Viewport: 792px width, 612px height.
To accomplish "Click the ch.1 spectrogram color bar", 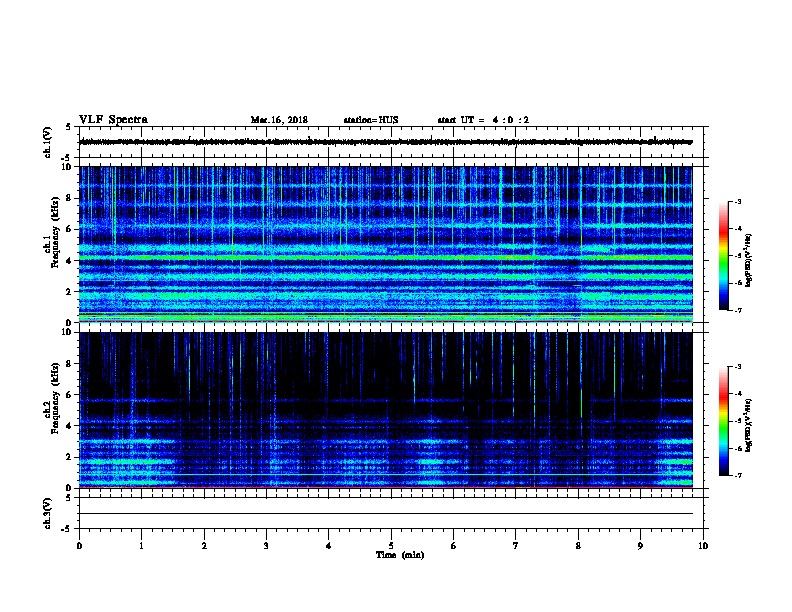I will 723,256.
